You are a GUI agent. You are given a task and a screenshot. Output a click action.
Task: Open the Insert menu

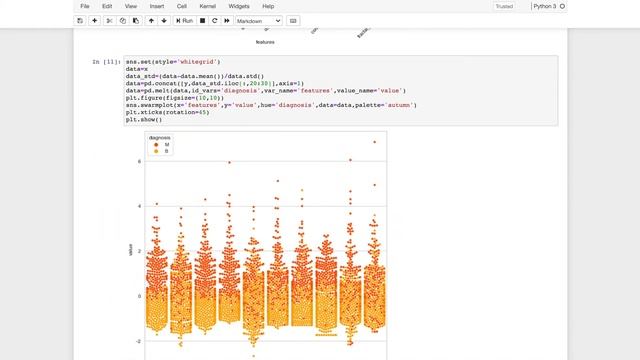coord(157,6)
